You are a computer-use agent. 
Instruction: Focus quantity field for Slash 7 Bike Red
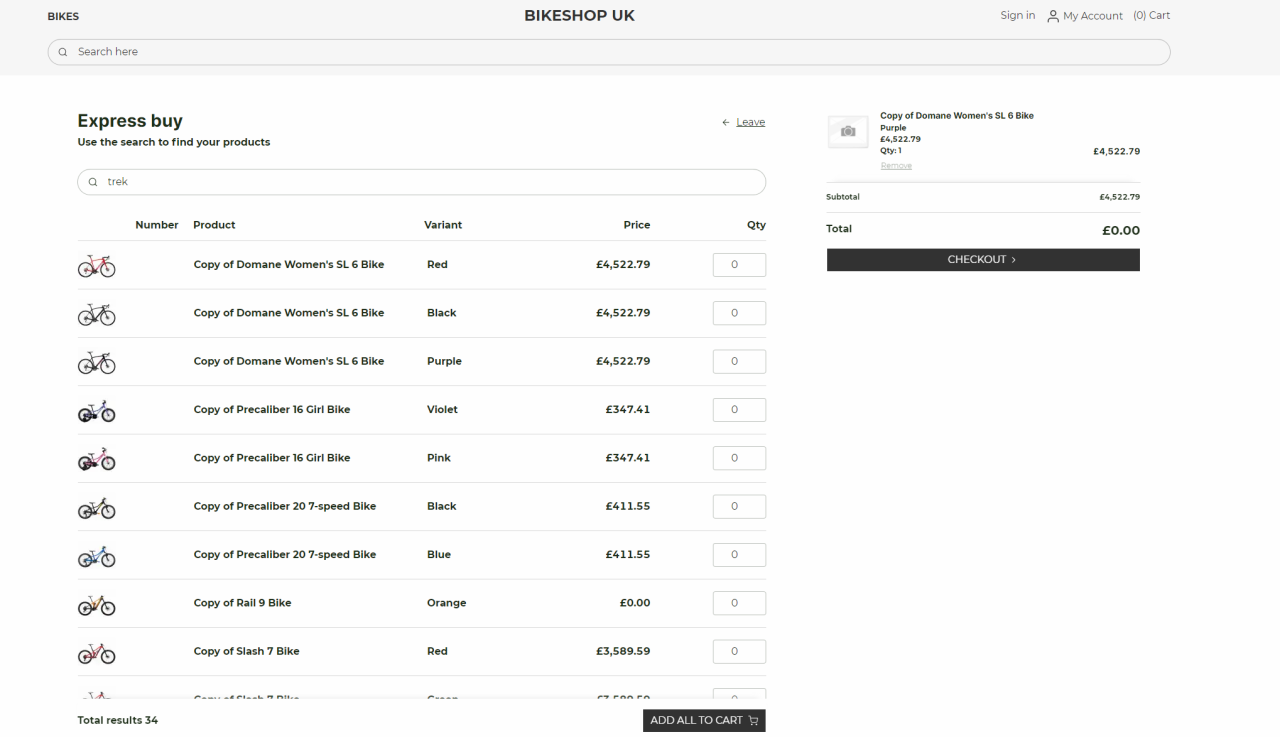coord(738,652)
